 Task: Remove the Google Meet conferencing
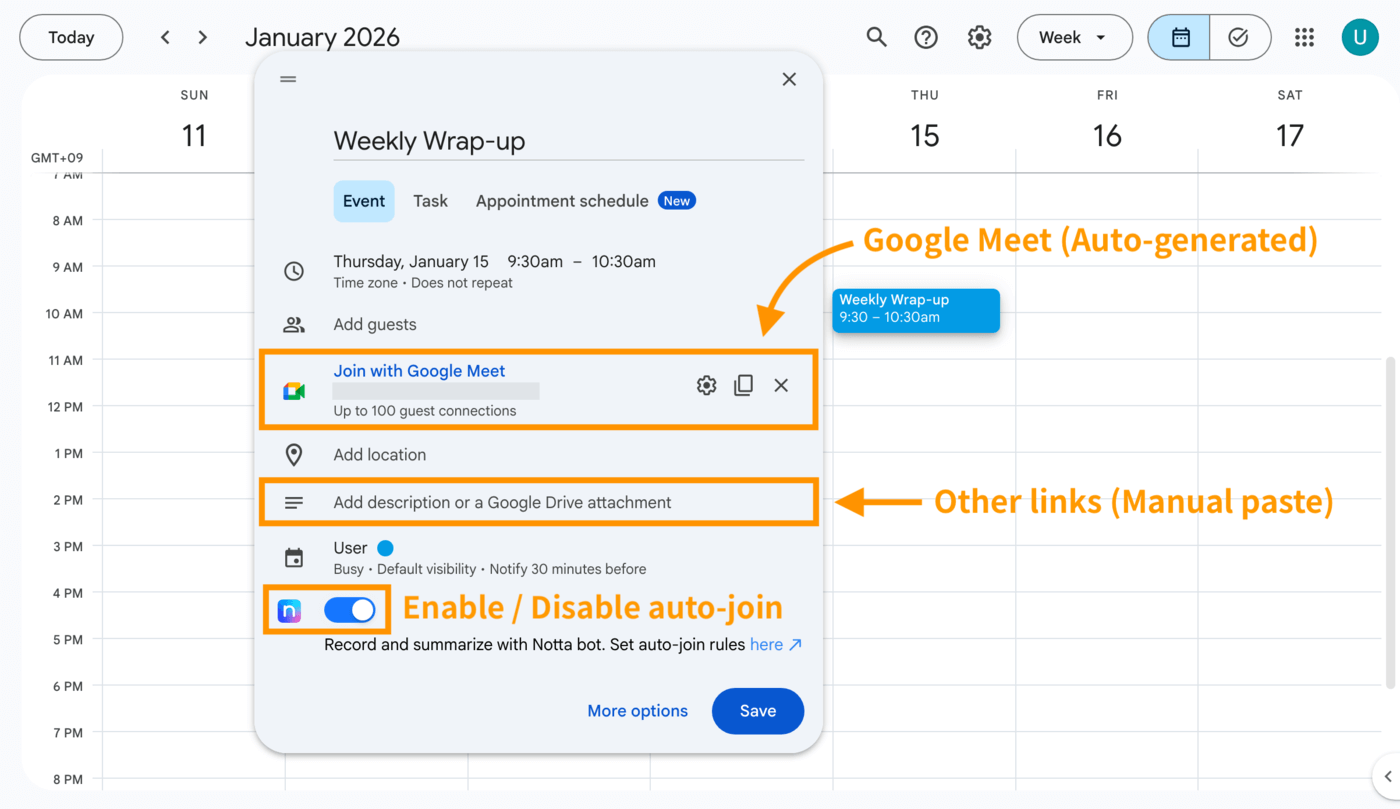click(781, 385)
